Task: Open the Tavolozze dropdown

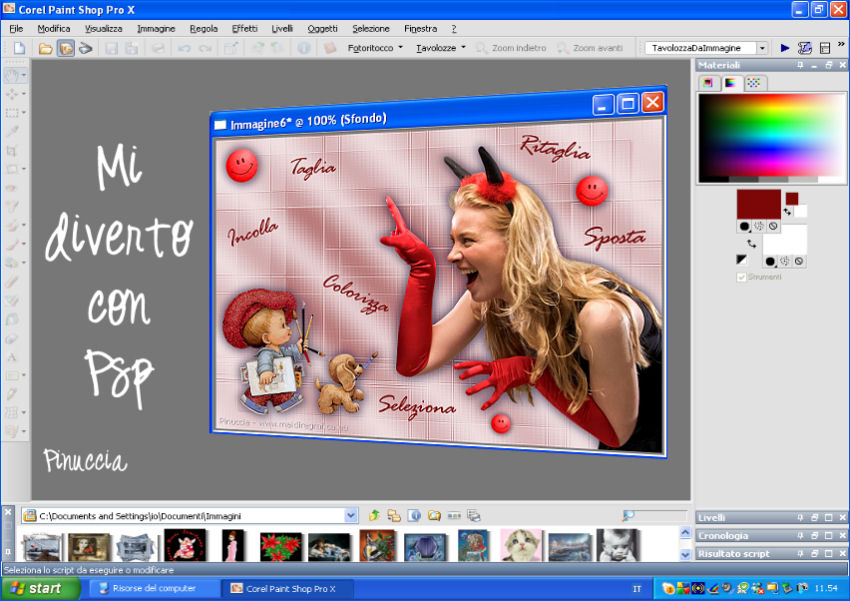Action: tap(441, 48)
